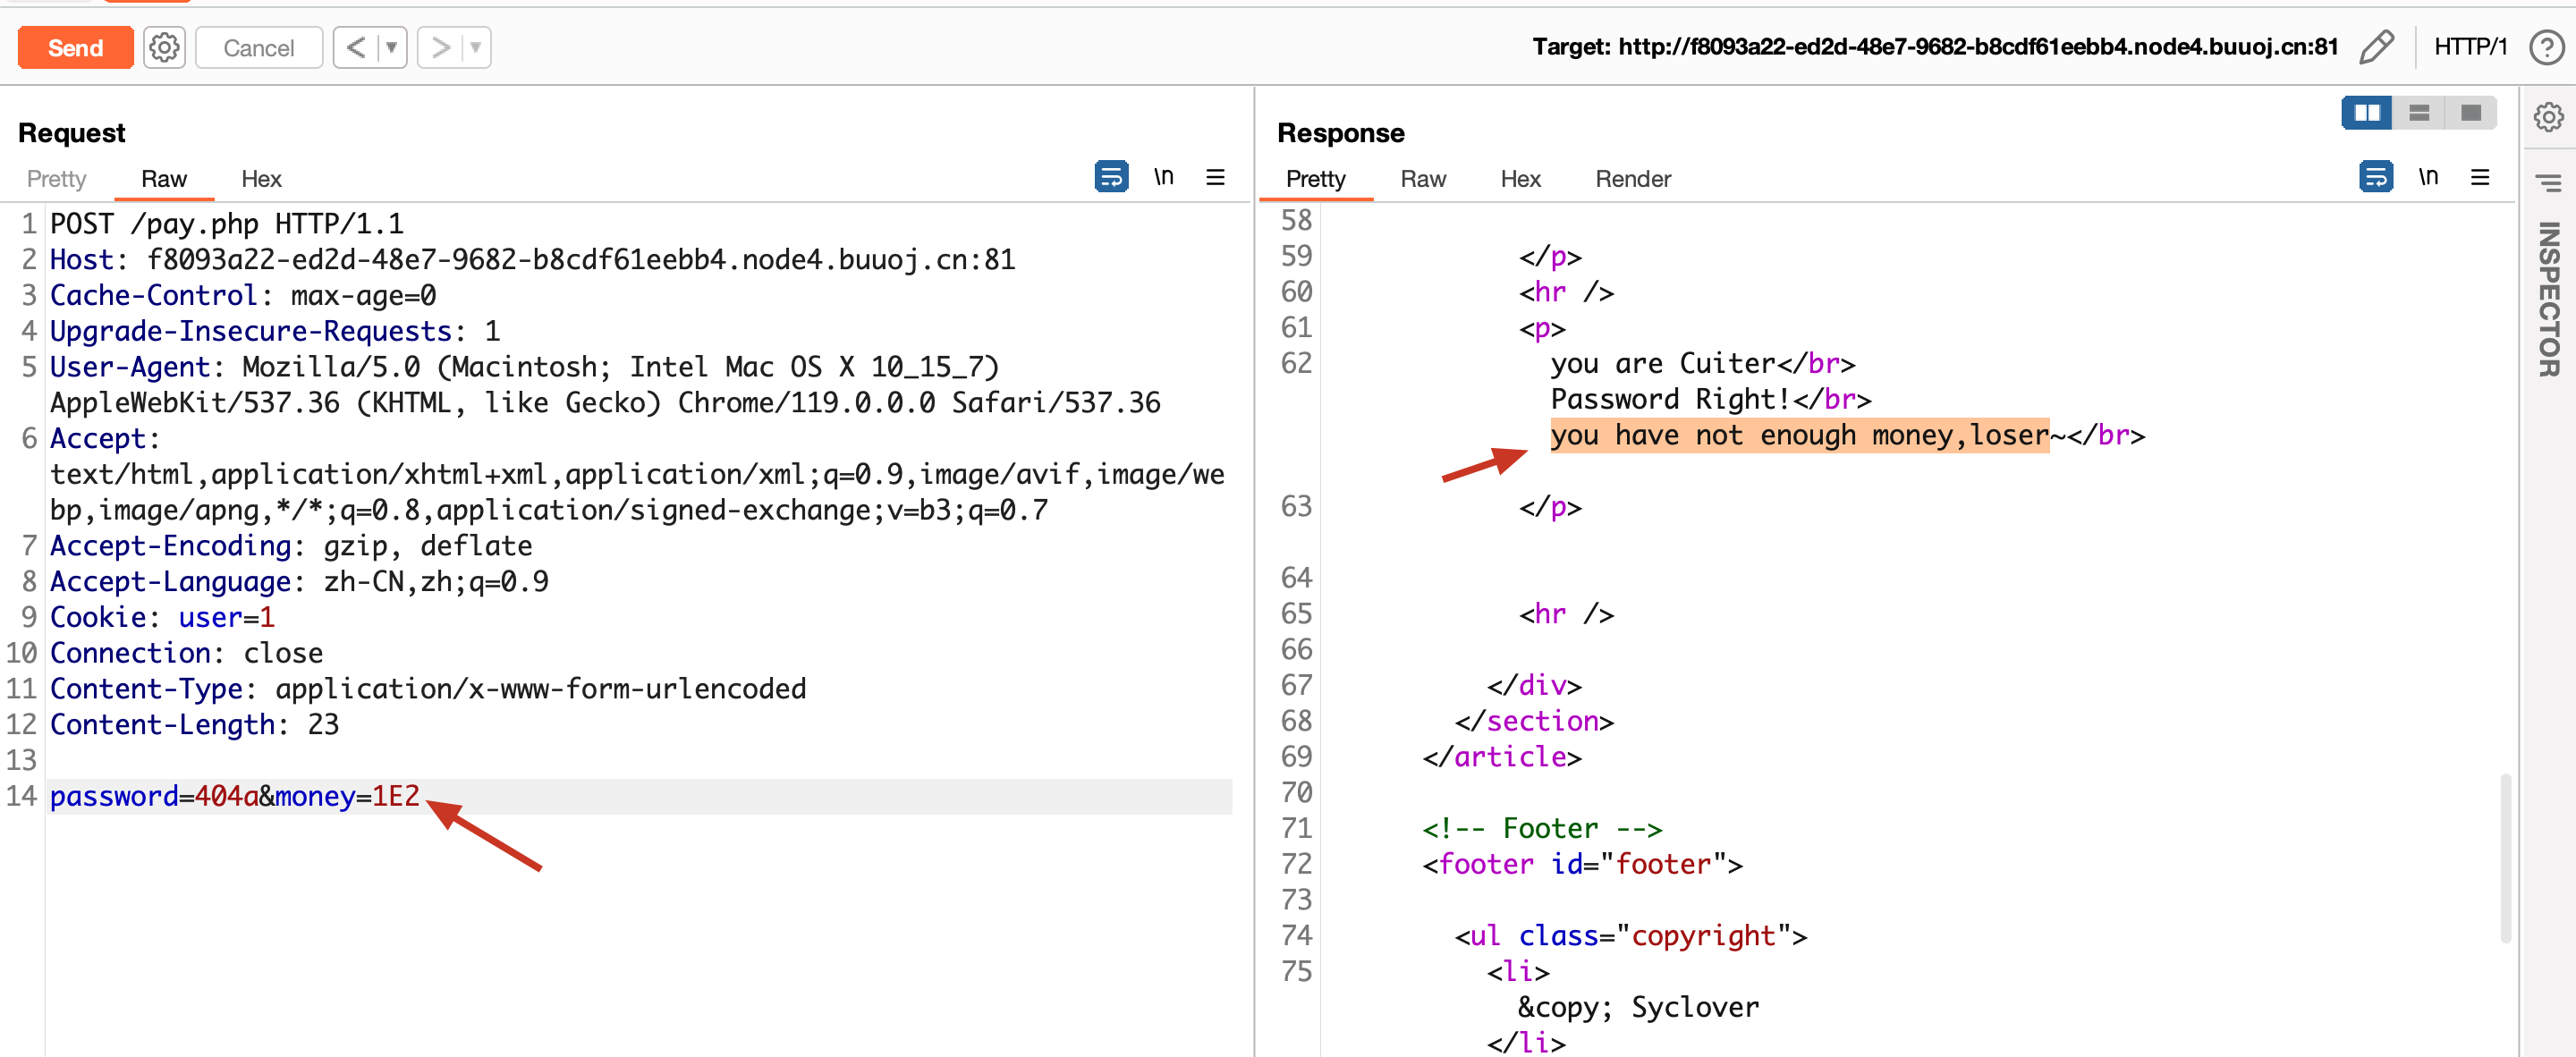The width and height of the screenshot is (2576, 1057).
Task: Toggle non-printable characters in Request panel
Action: (1163, 177)
